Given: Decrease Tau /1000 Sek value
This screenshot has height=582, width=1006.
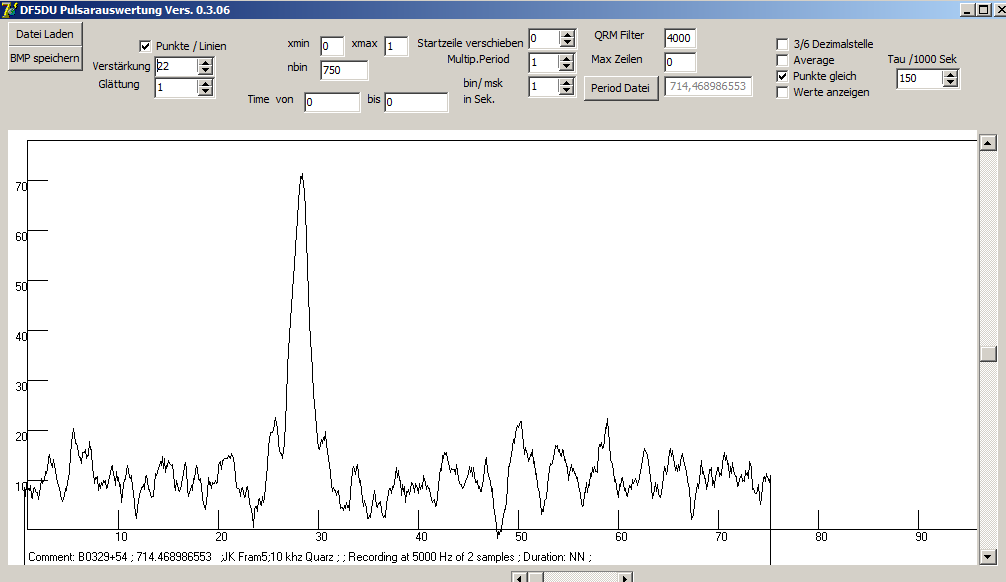Looking at the screenshot, I should click(950, 82).
